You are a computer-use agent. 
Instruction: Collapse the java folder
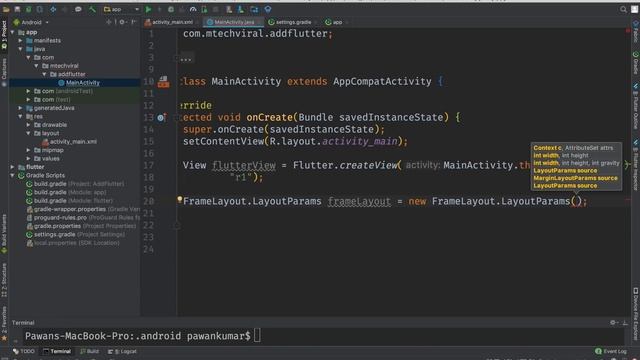(20, 49)
